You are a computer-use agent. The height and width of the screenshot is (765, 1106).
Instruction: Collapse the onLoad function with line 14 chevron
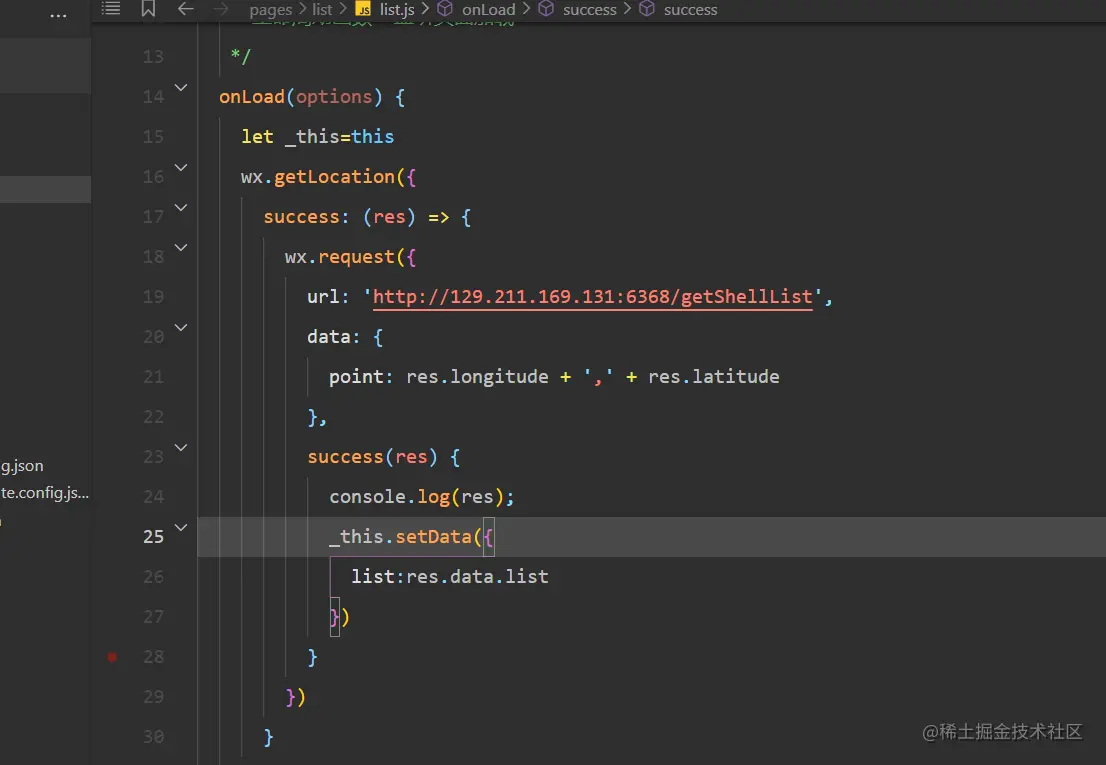180,88
